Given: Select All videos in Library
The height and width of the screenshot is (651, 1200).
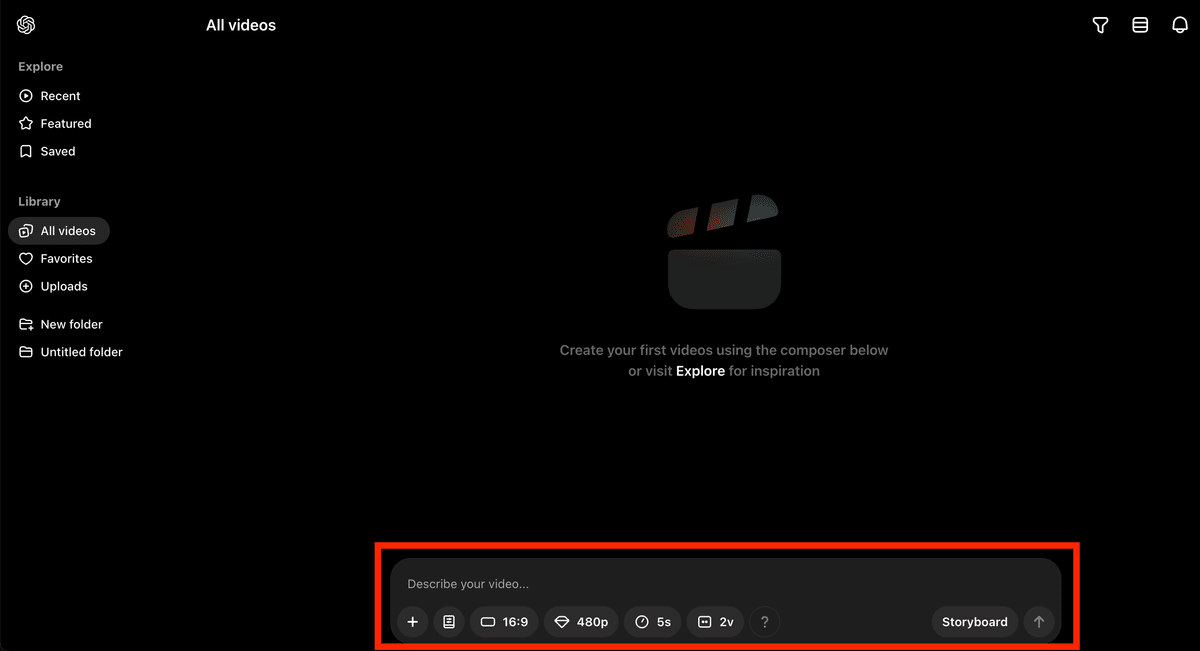Looking at the screenshot, I should click(x=59, y=231).
